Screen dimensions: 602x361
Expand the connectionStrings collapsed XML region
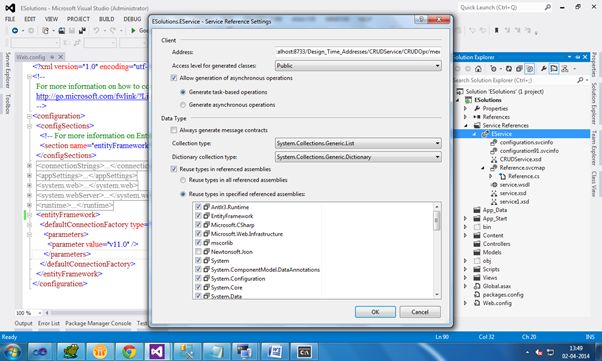(29, 166)
